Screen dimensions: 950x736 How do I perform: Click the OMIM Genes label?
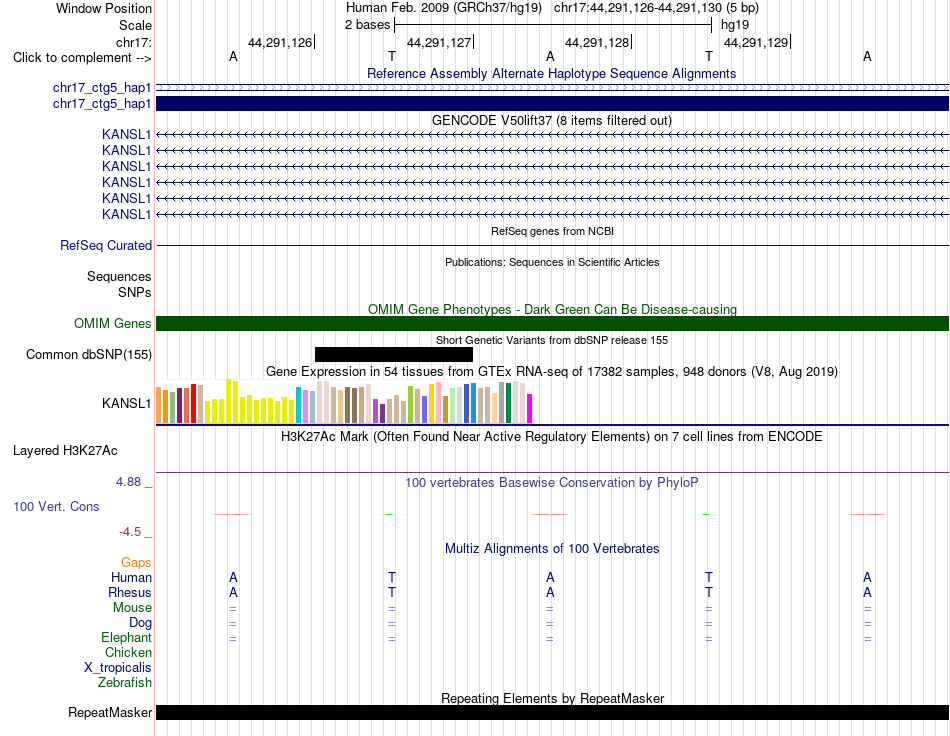point(112,323)
